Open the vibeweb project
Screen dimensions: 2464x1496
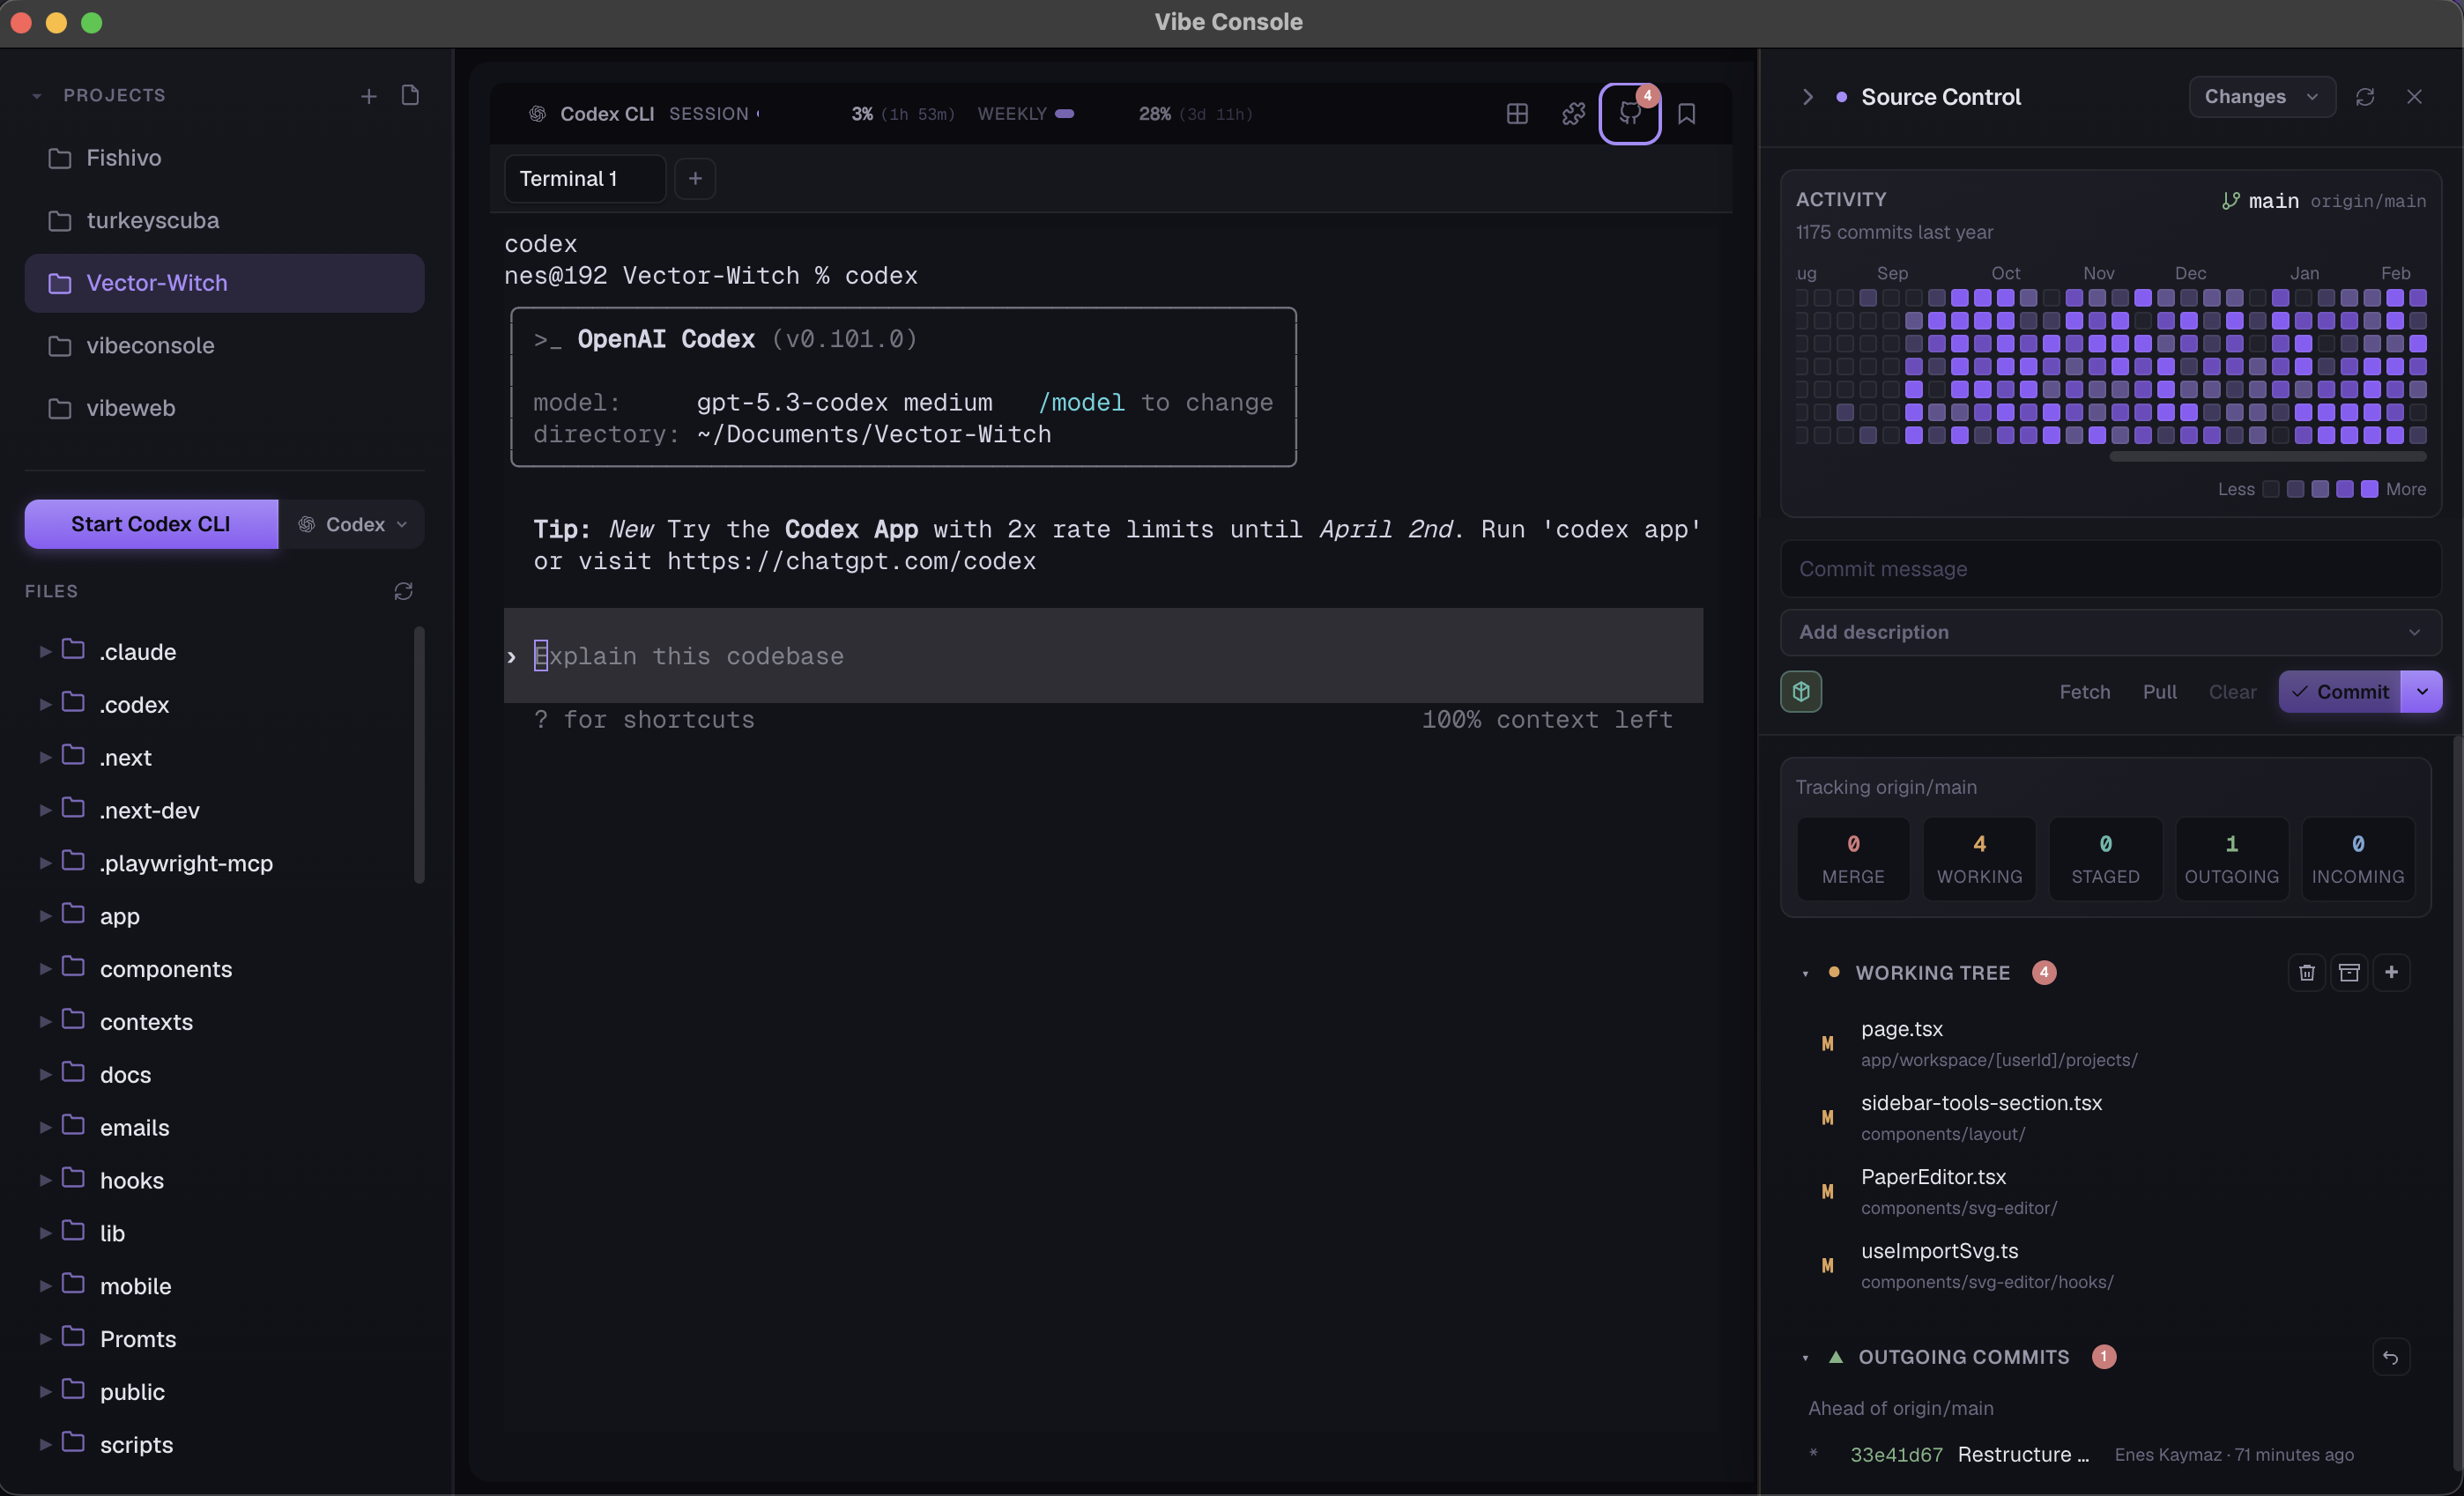click(224, 408)
